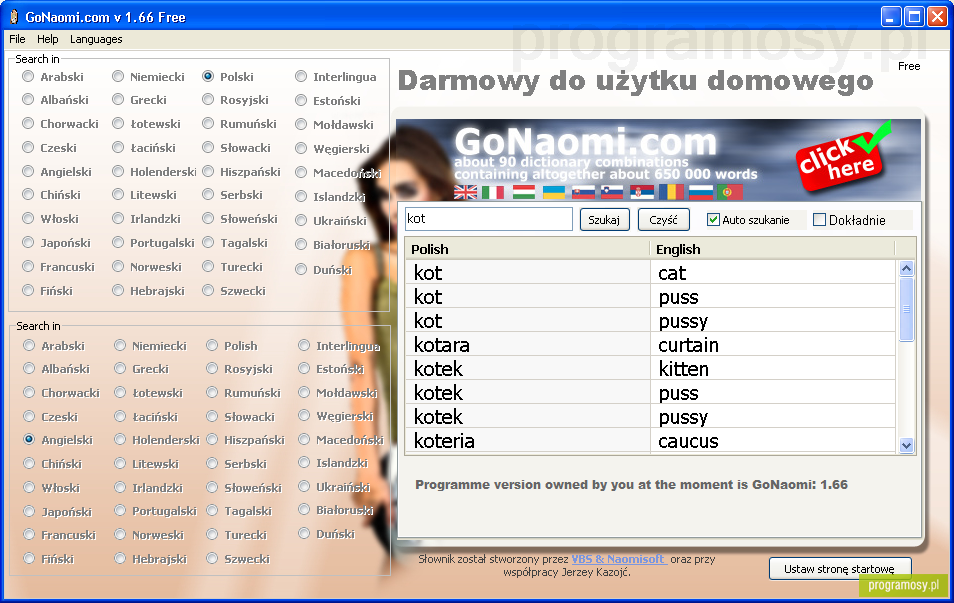Click the Szukaj search button
This screenshot has height=603, width=954.
(x=604, y=220)
